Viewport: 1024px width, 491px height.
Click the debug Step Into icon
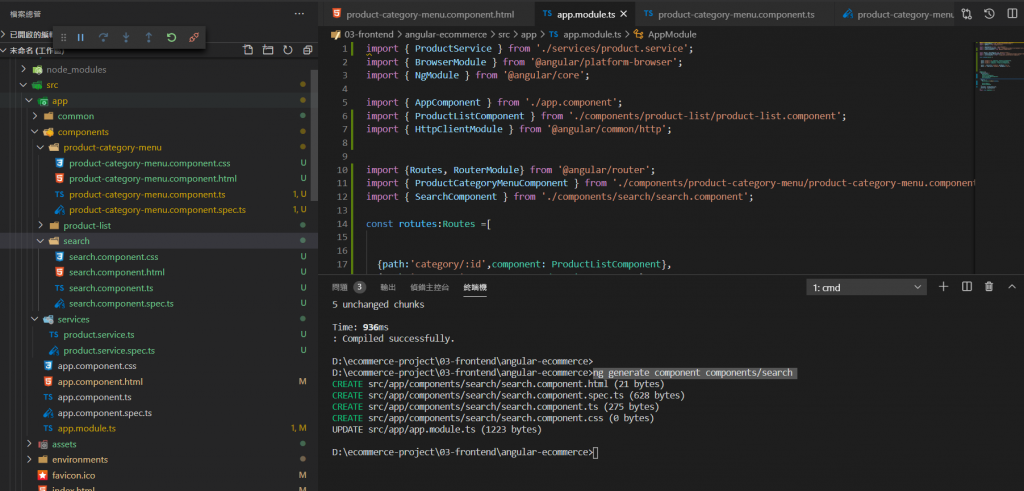click(x=126, y=37)
